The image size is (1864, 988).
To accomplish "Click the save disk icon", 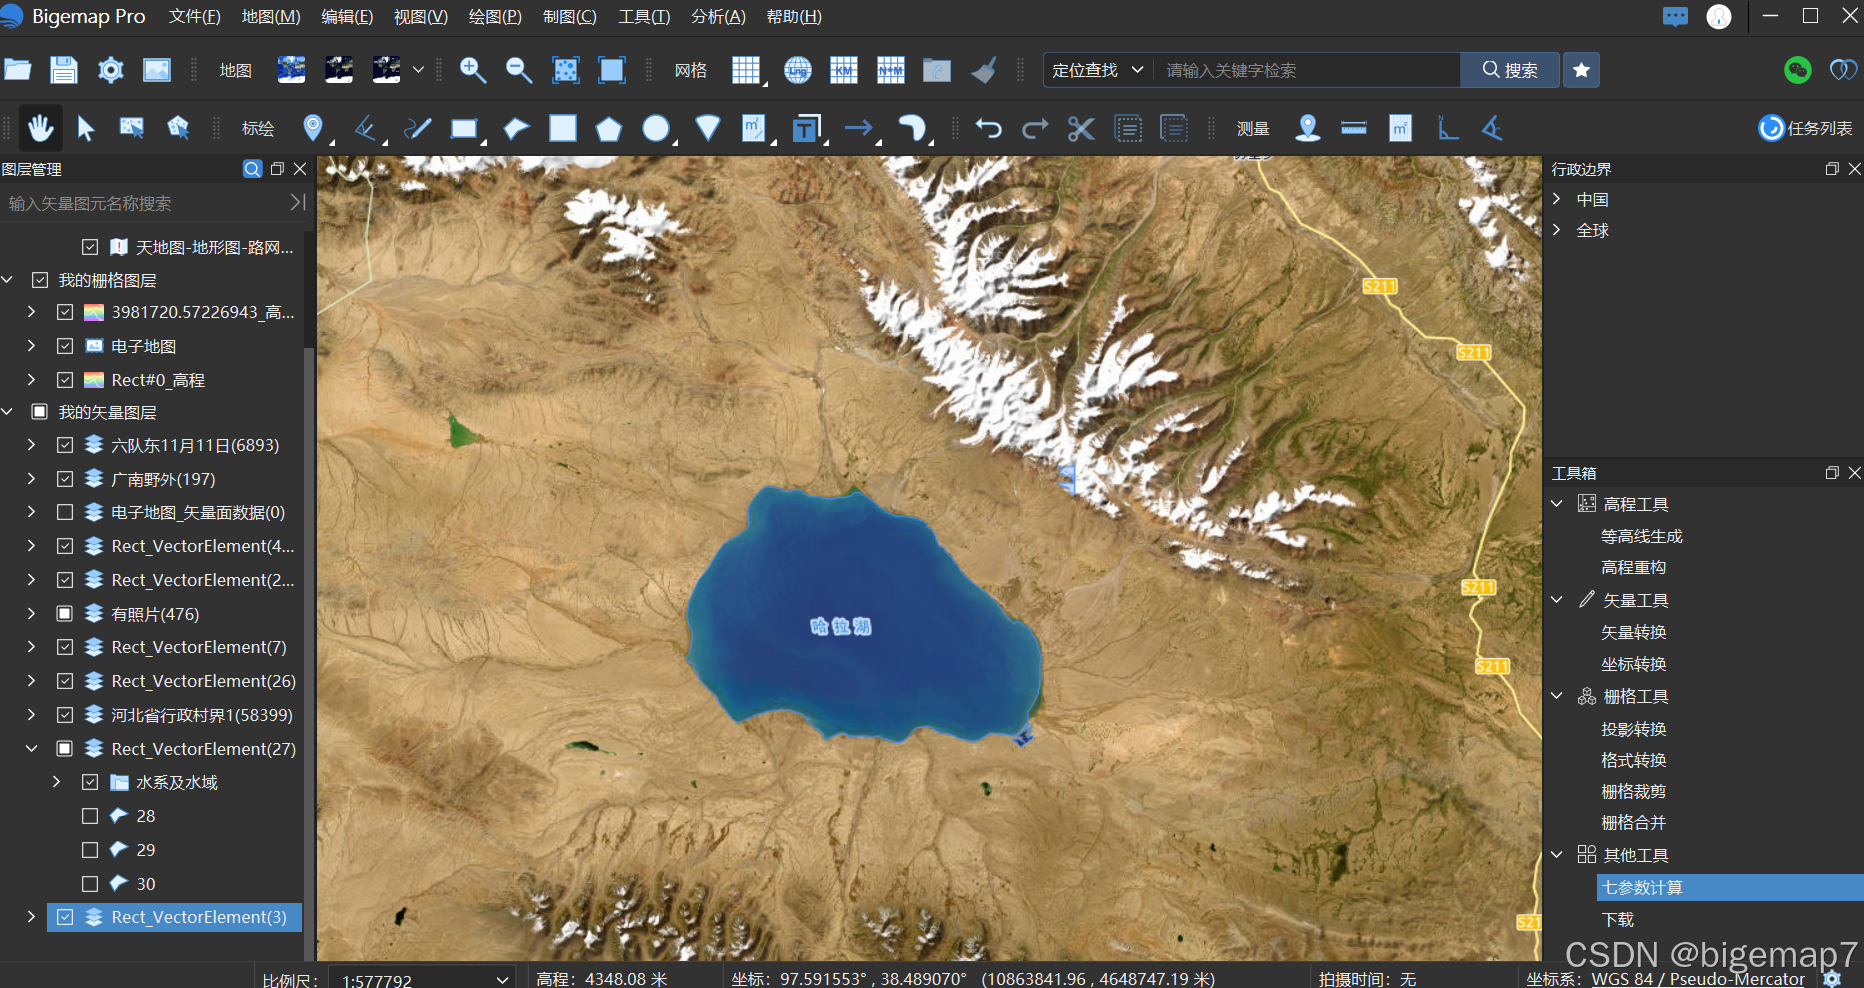I will pyautogui.click(x=64, y=70).
